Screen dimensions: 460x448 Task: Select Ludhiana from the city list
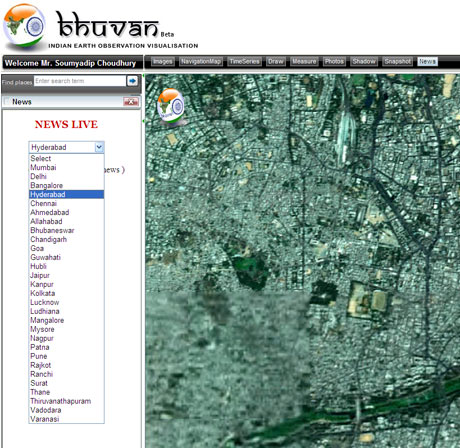[67, 311]
